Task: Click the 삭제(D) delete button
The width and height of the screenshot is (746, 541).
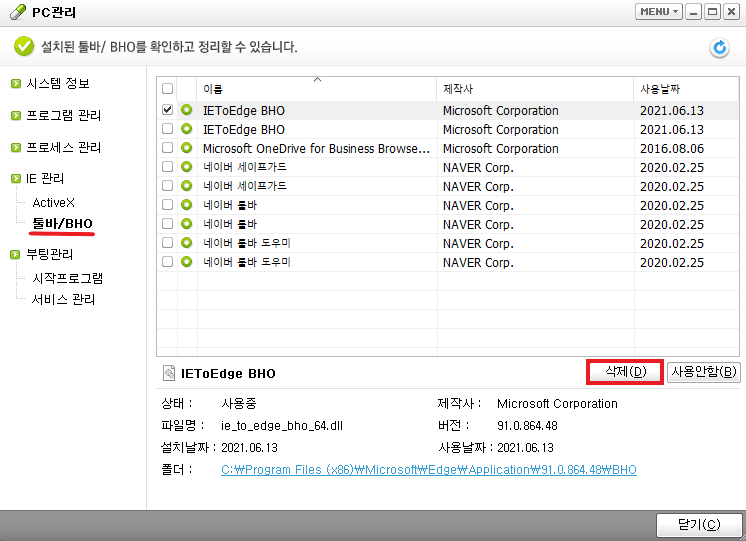Action: click(625, 372)
